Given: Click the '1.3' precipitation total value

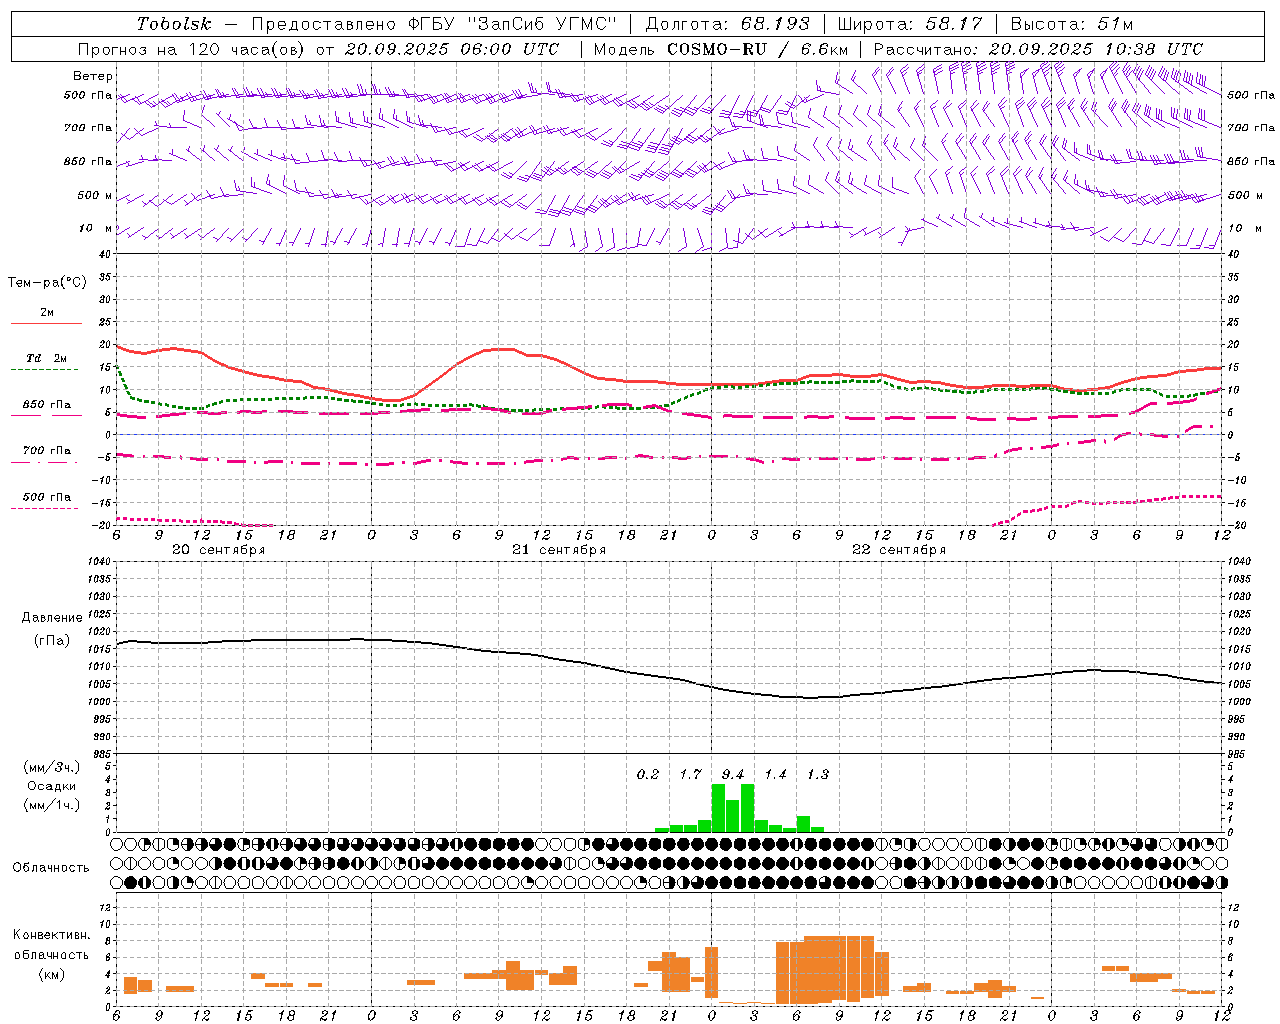Looking at the screenshot, I should coord(818,774).
